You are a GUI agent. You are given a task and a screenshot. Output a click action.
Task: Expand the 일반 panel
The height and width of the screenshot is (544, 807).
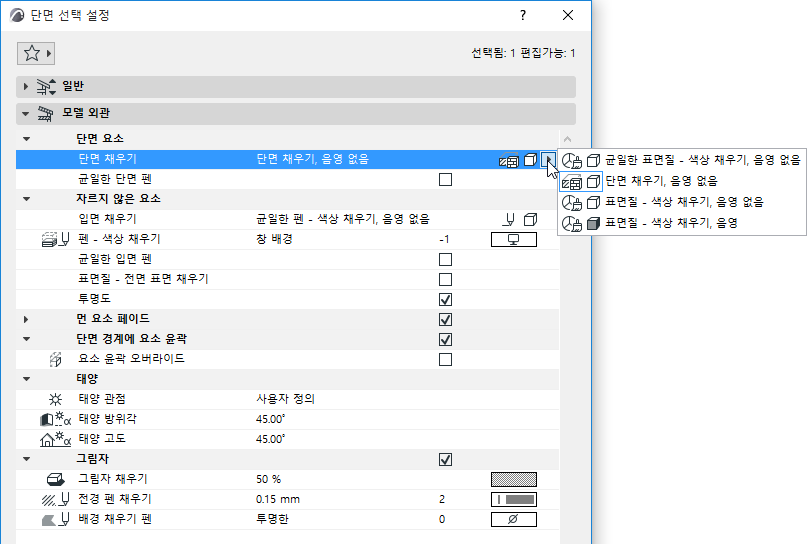click(x=26, y=87)
